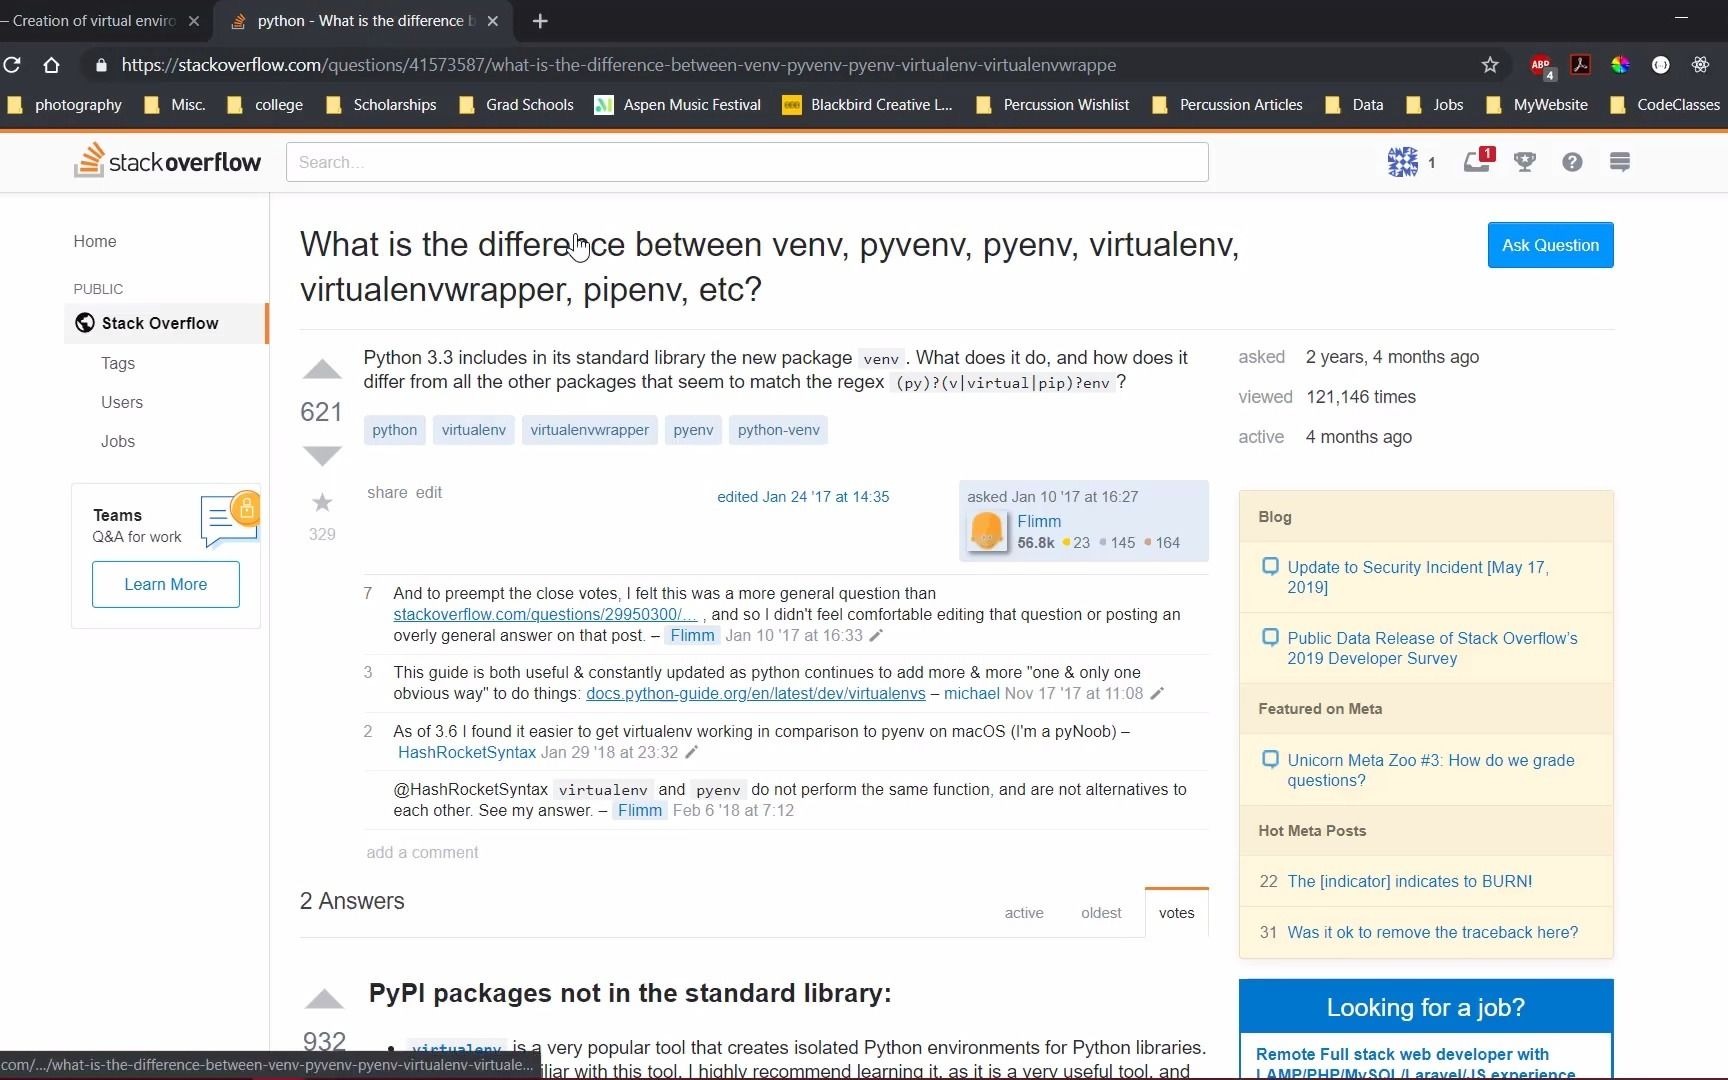Image resolution: width=1728 pixels, height=1080 pixels.
Task: Downvote the question about venv
Action: (x=322, y=456)
